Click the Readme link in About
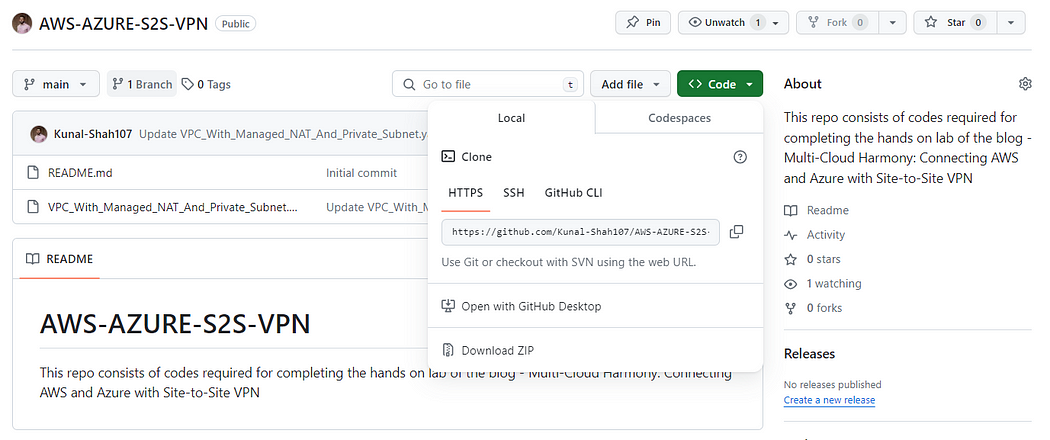 tap(827, 210)
